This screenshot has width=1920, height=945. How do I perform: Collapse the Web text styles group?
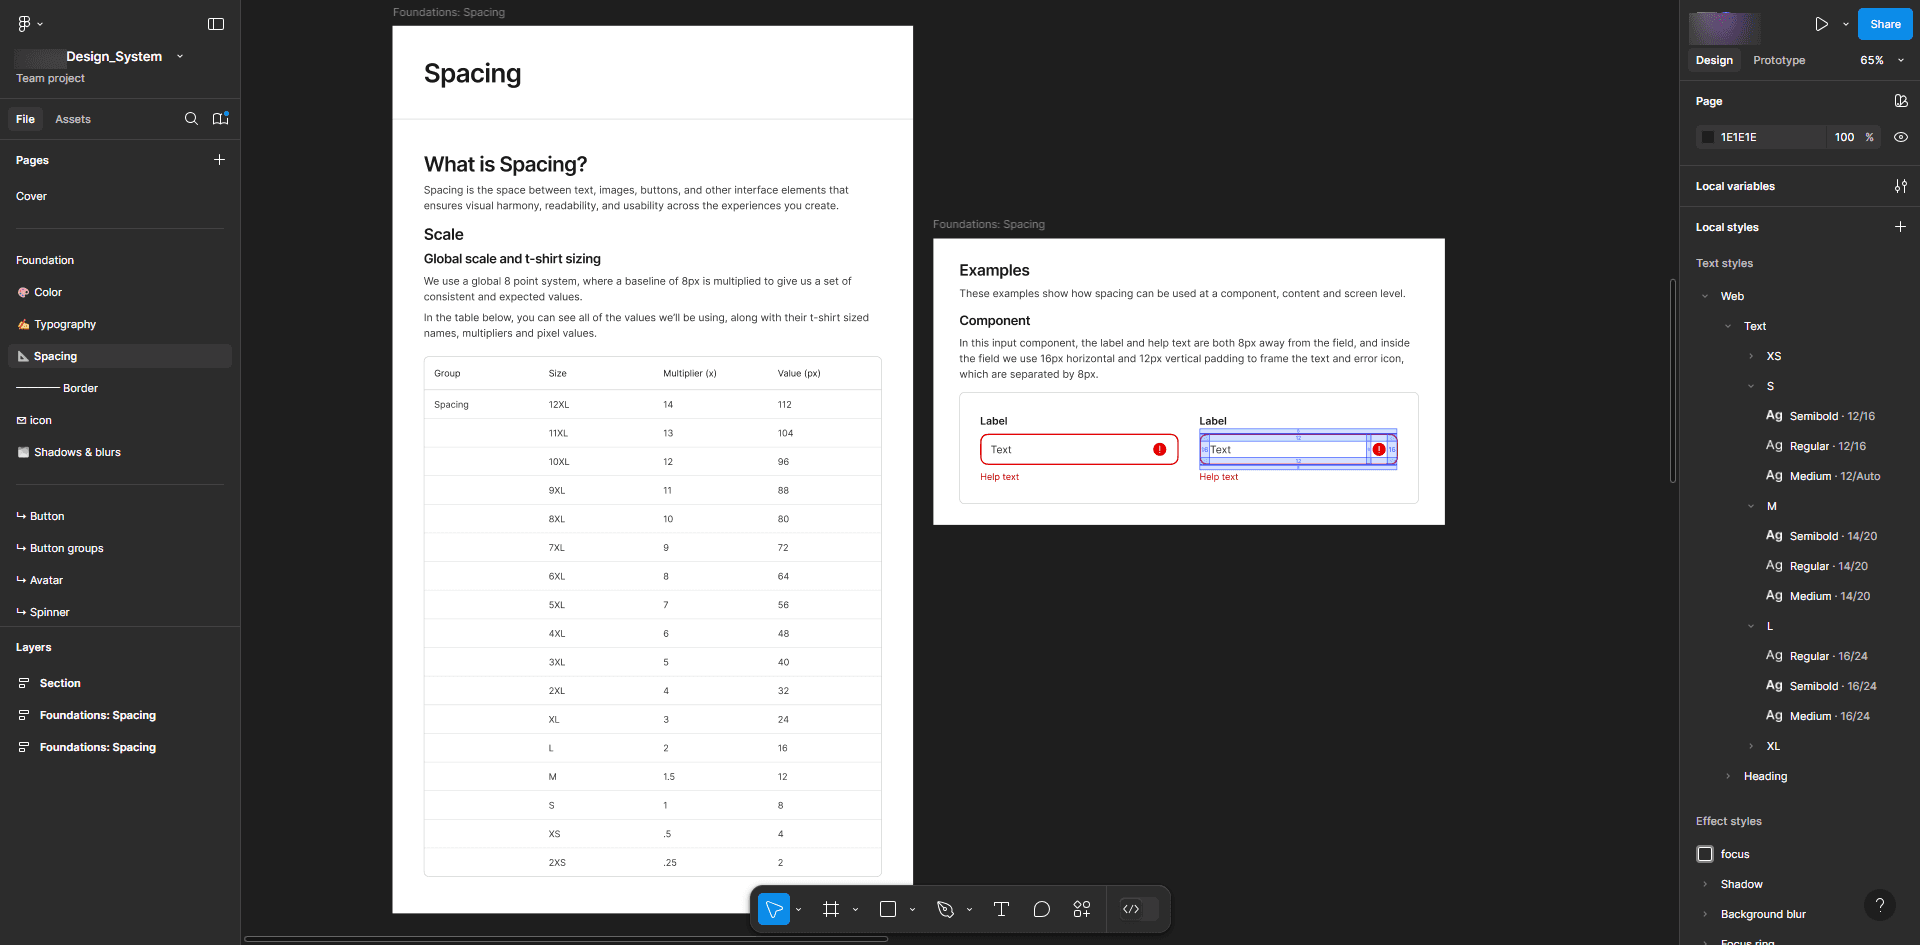point(1705,296)
